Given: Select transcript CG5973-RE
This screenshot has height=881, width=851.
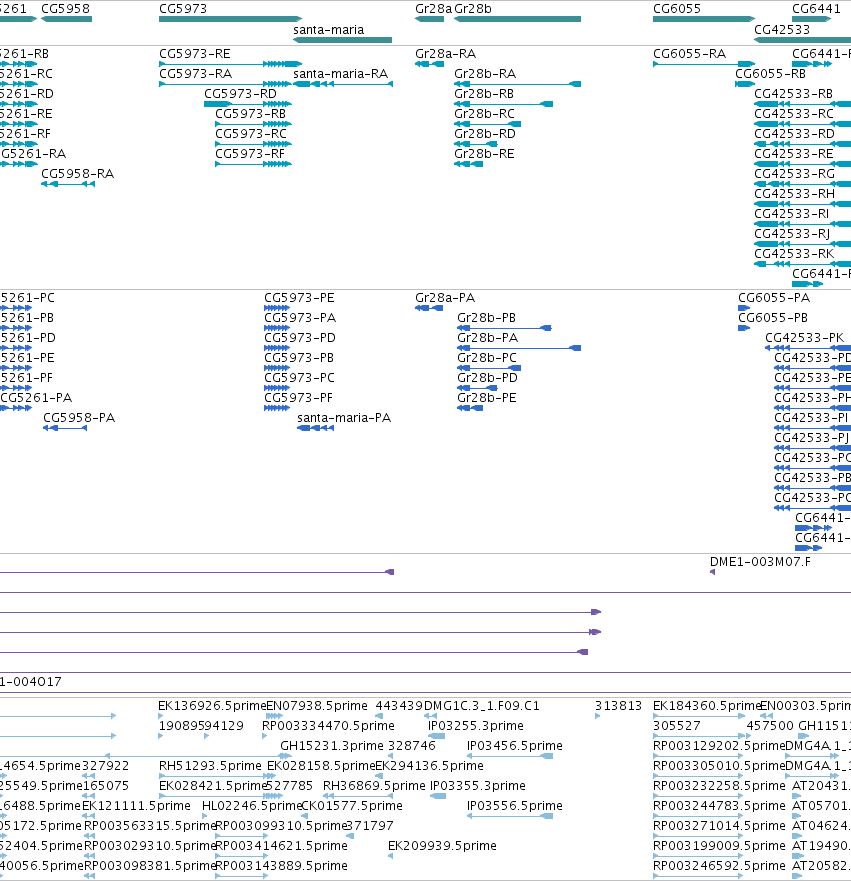Looking at the screenshot, I should (195, 53).
